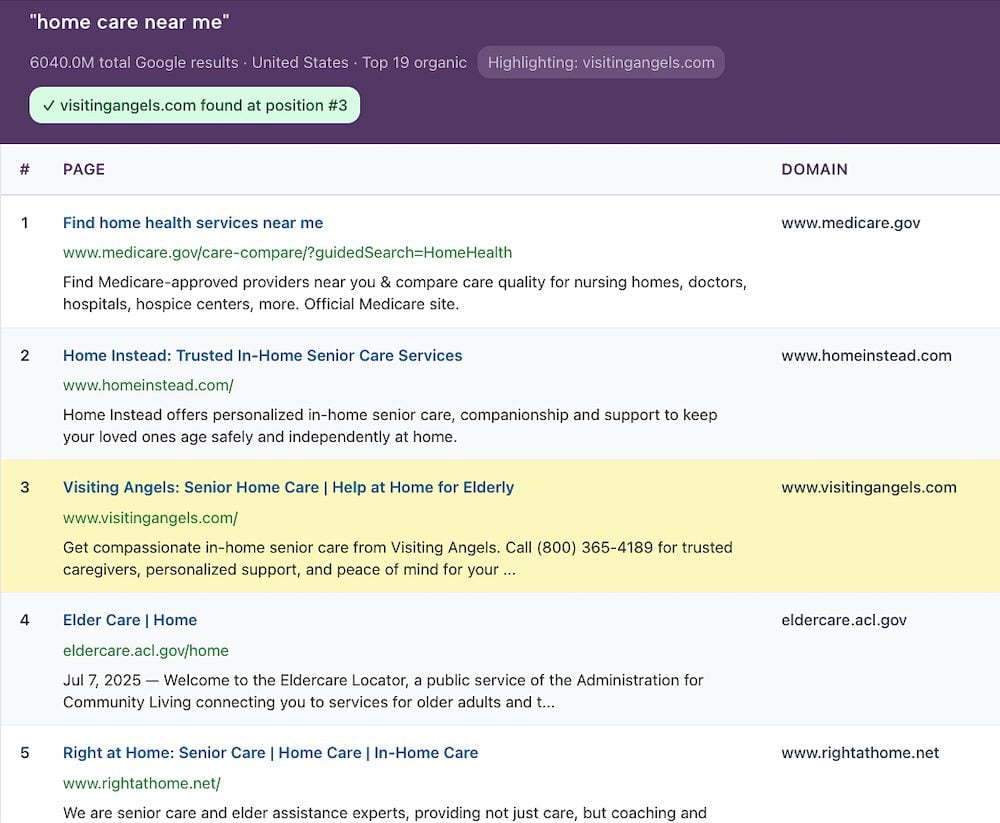Click the Eldercare Locator description snippet

[x=383, y=691]
